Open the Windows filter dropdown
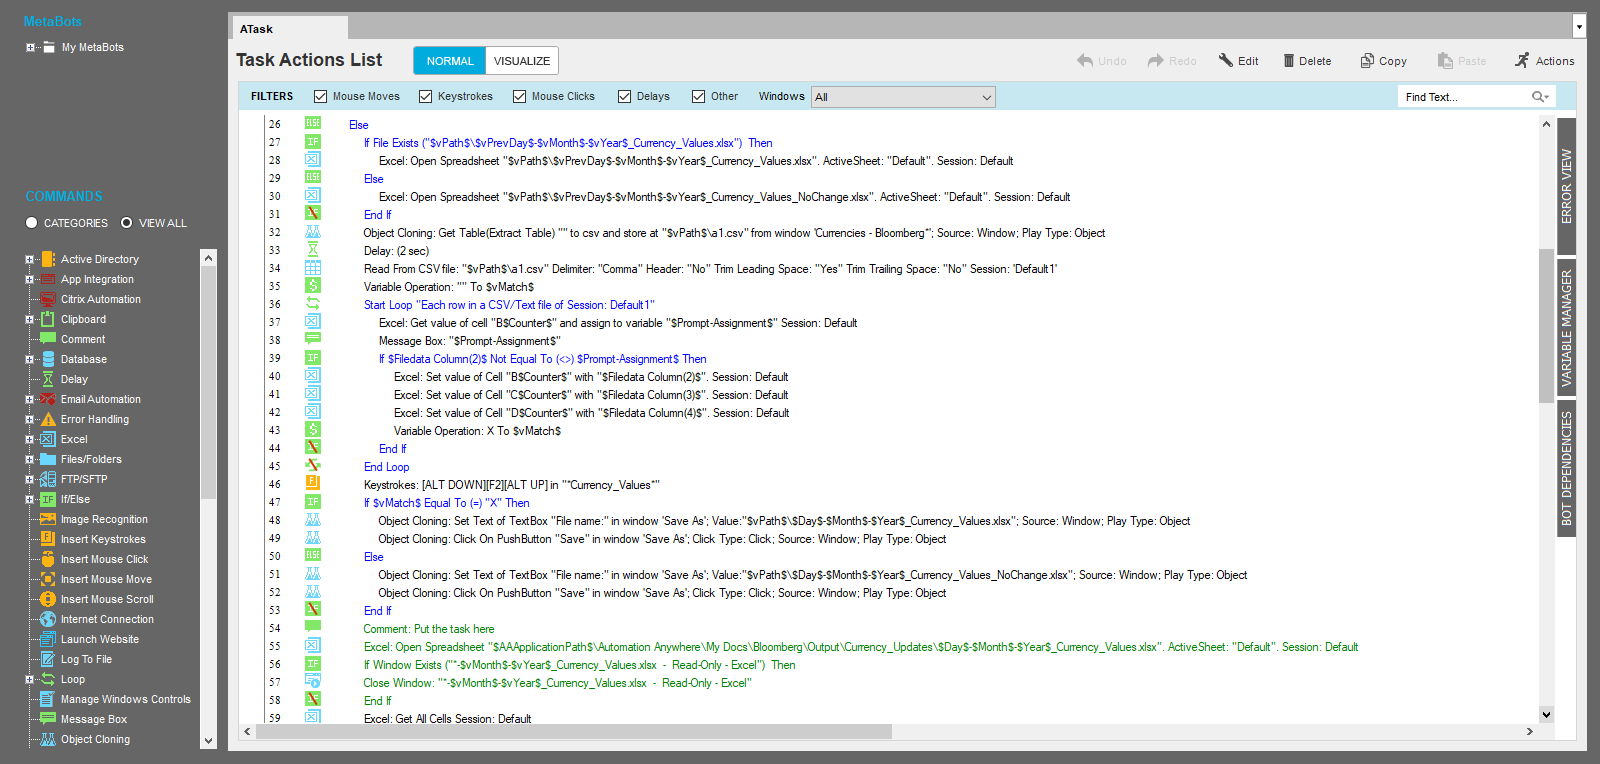The width and height of the screenshot is (1600, 764). [902, 97]
